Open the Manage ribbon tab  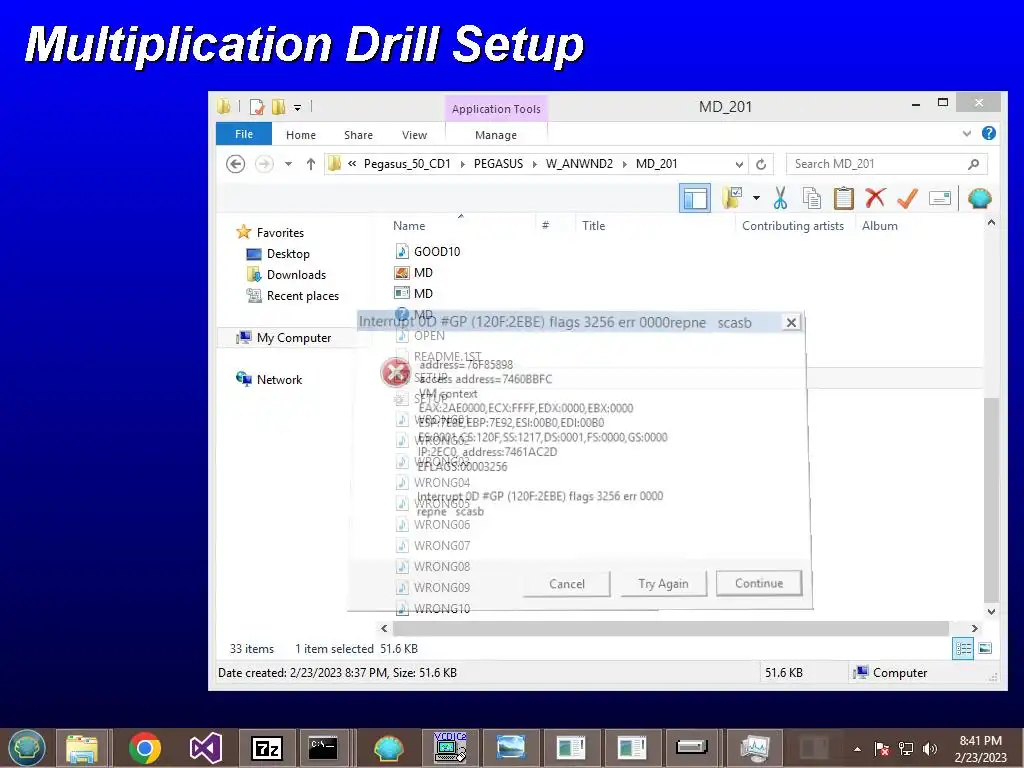(496, 135)
